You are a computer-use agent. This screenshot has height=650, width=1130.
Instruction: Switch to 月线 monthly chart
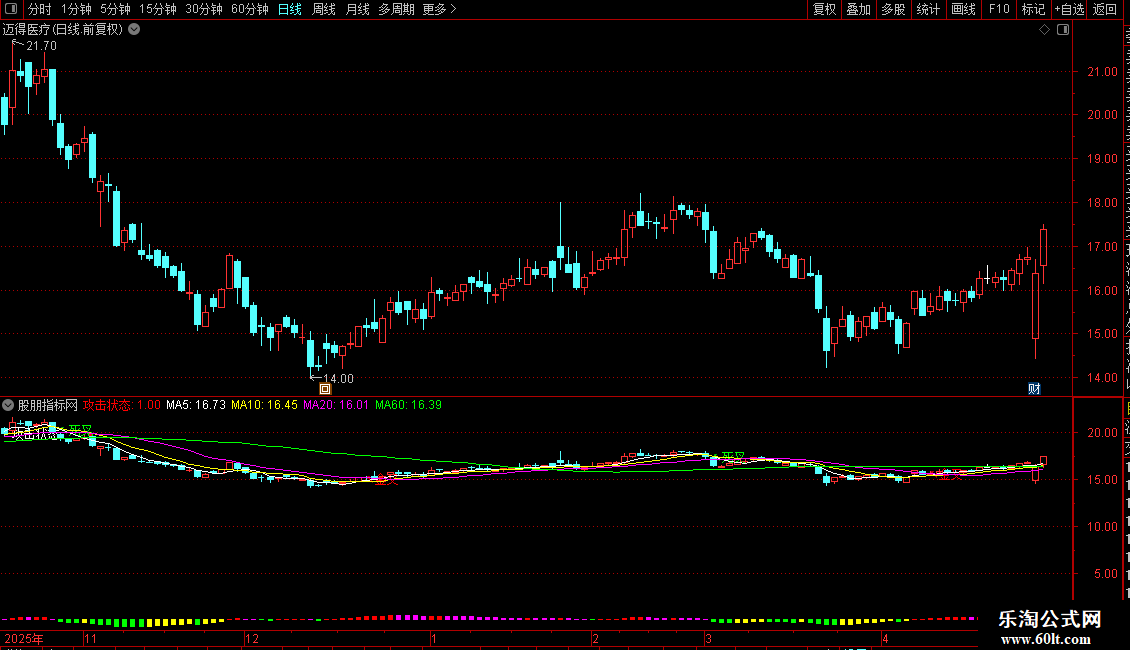tap(357, 9)
